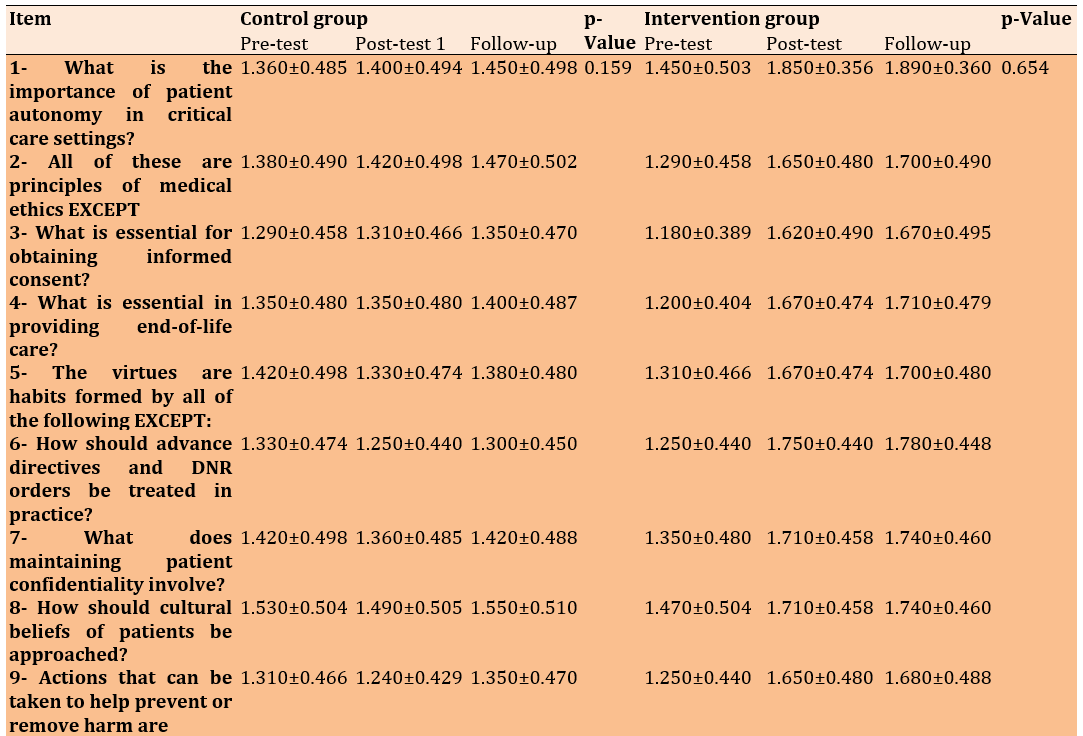Select item 5 about virtues as habits
The width and height of the screenshot is (1083, 736).
pyautogui.click(x=120, y=396)
